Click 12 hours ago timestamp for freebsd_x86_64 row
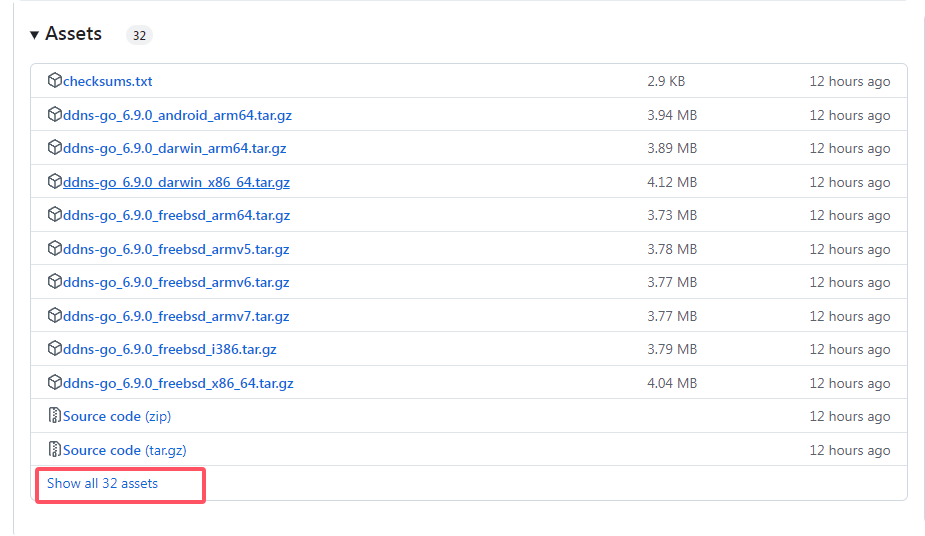This screenshot has width=925, height=536. click(x=849, y=383)
